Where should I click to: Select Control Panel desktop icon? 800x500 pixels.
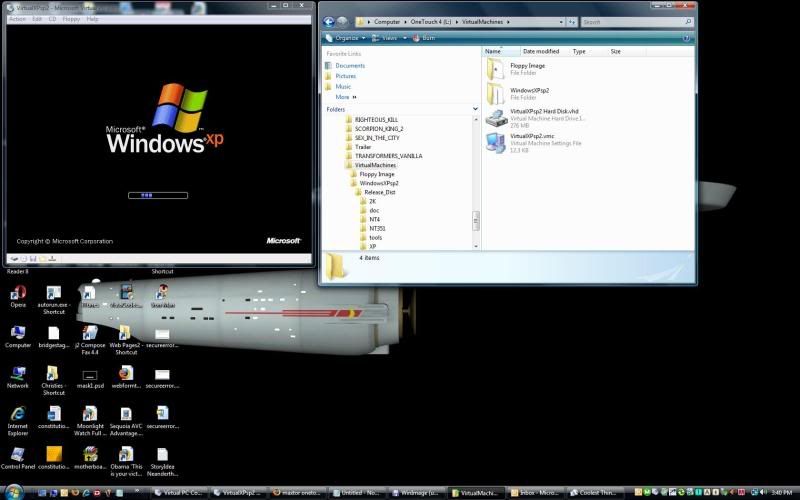pyautogui.click(x=18, y=458)
